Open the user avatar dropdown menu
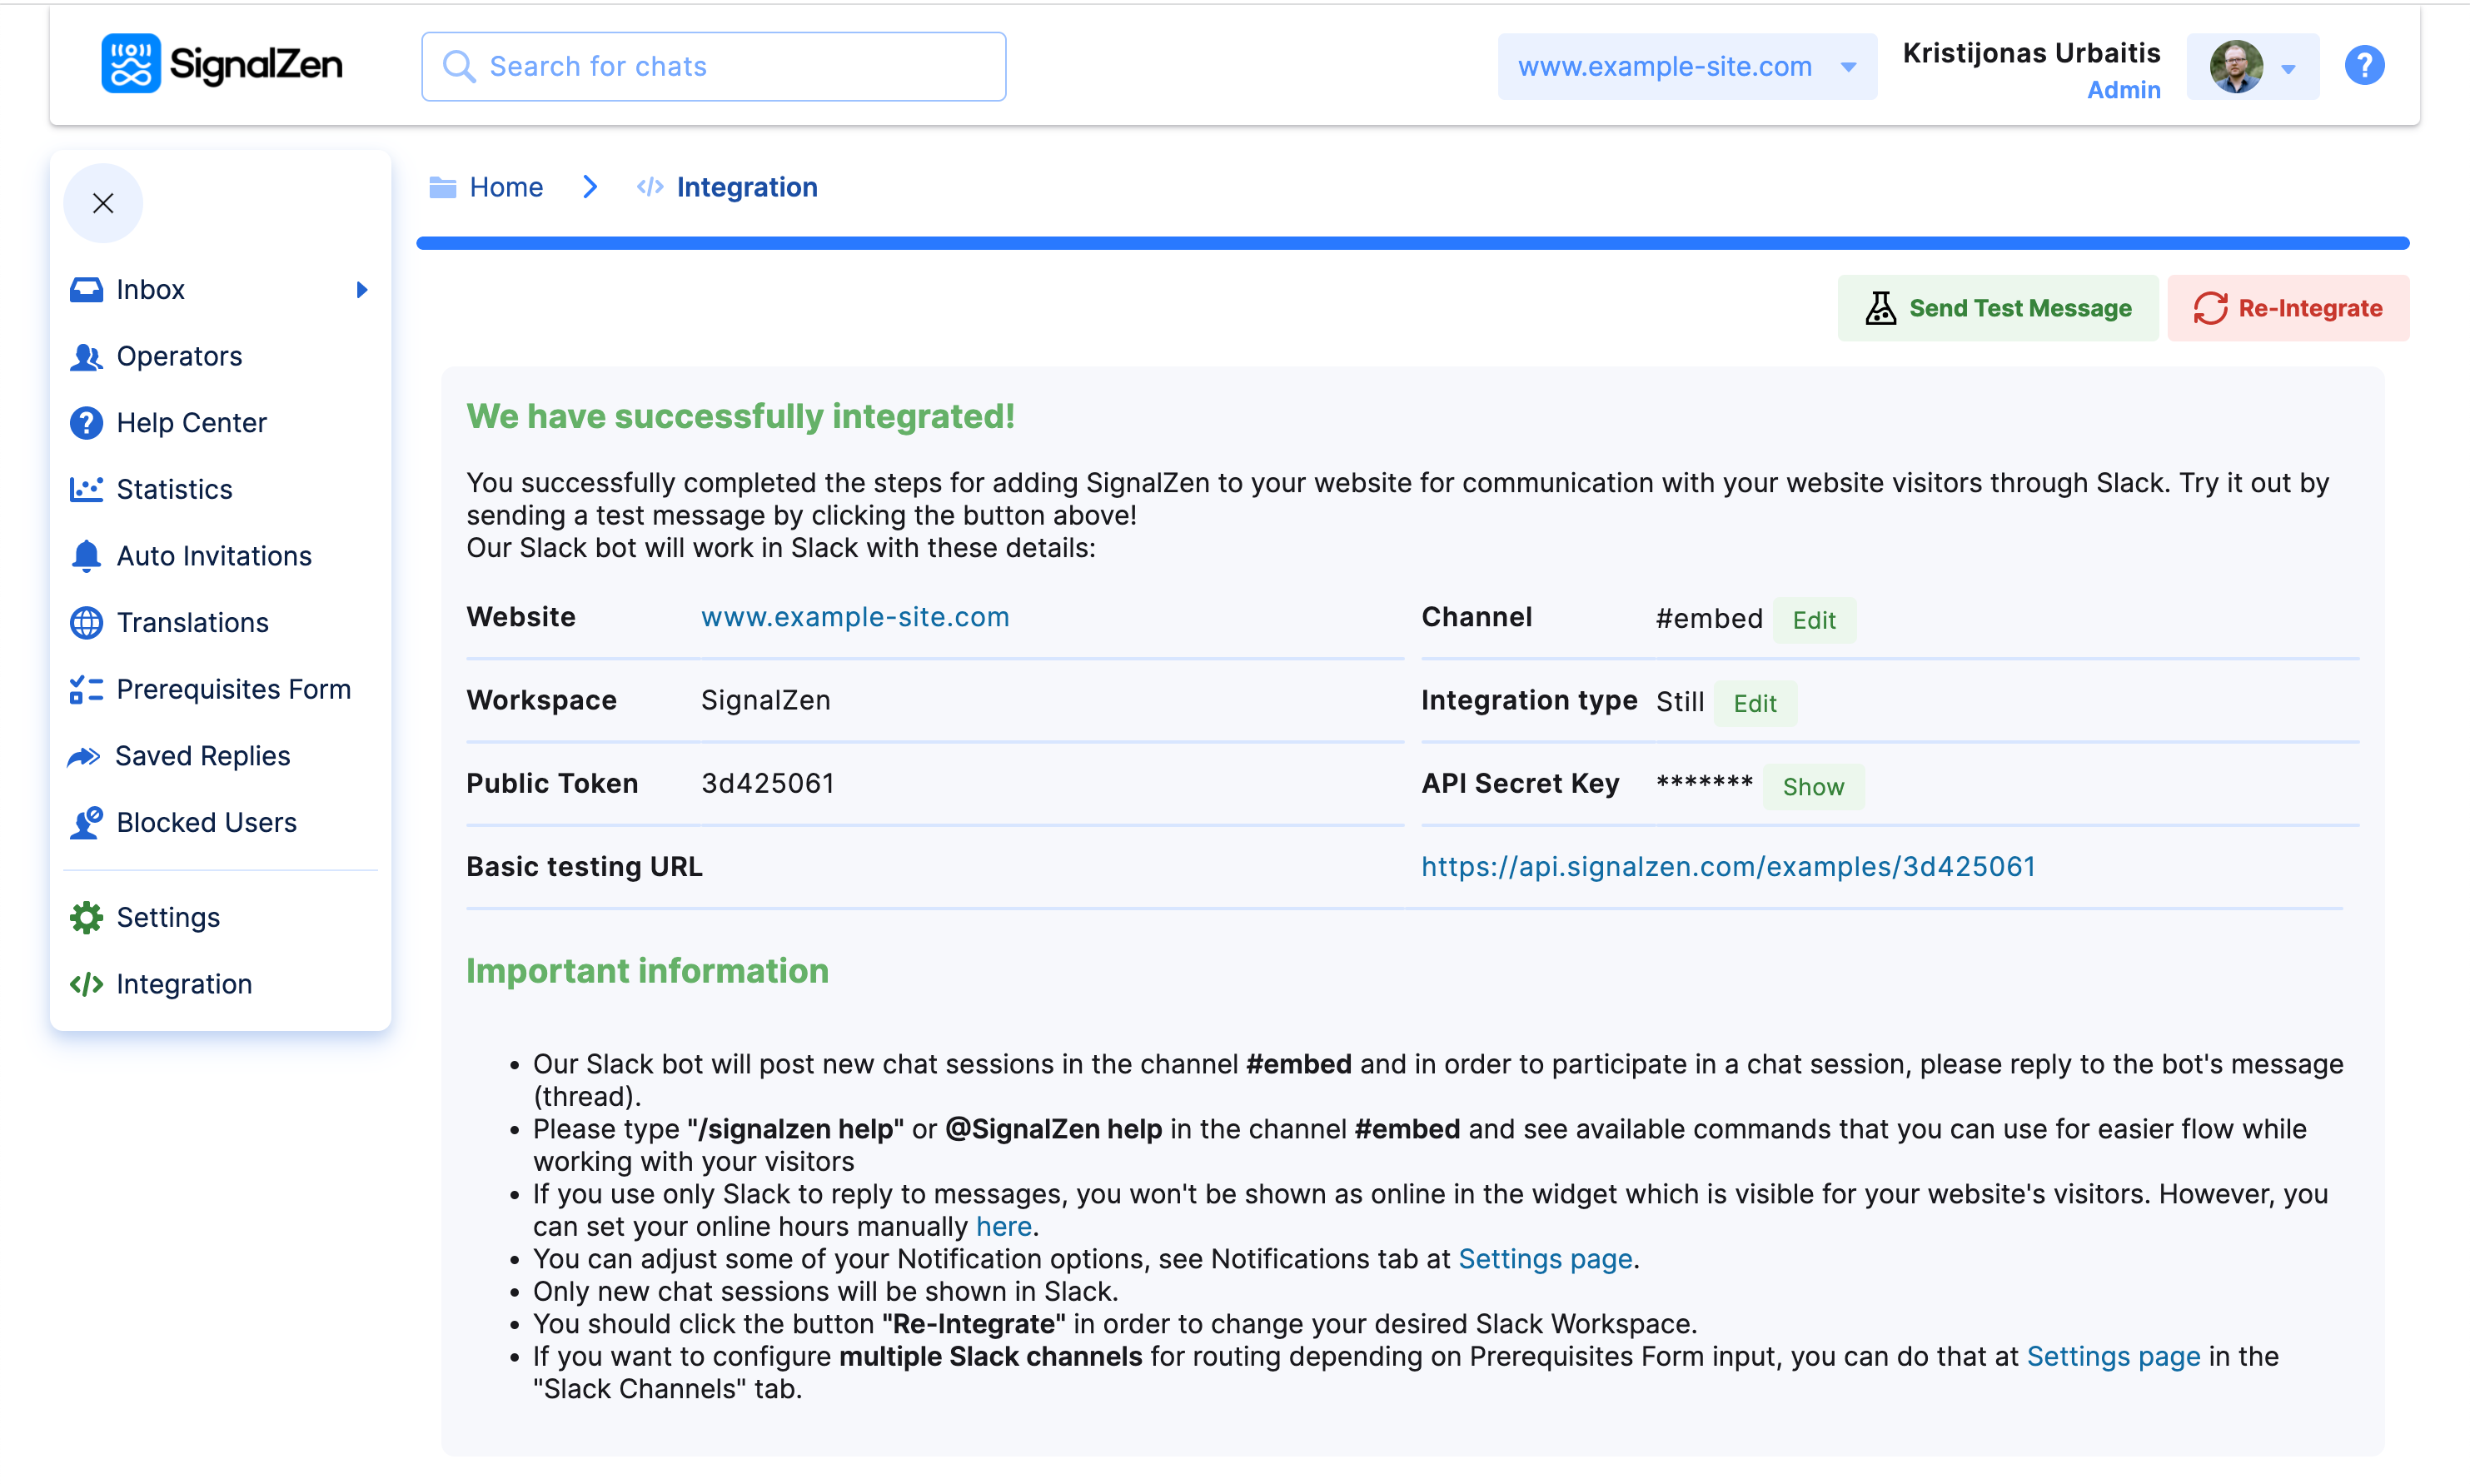Image resolution: width=2470 pixels, height=1484 pixels. [x=2252, y=67]
